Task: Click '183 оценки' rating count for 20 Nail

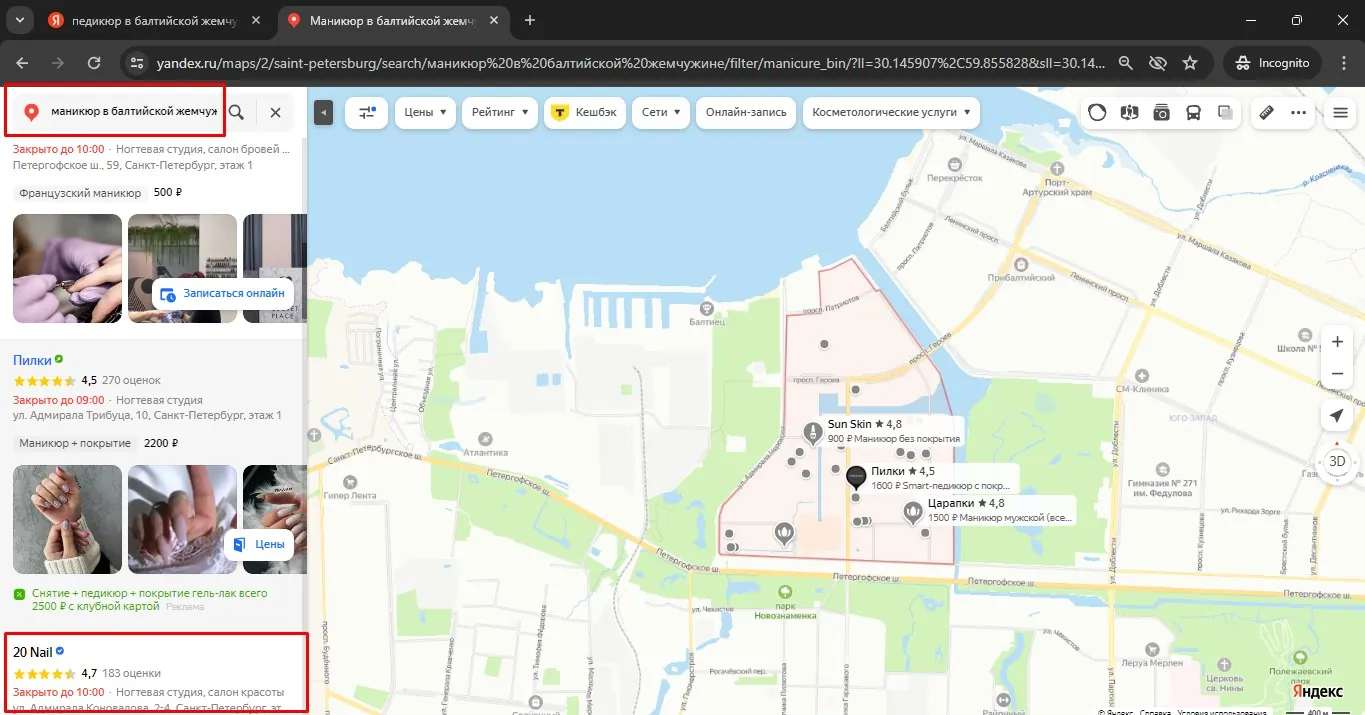Action: coord(131,673)
